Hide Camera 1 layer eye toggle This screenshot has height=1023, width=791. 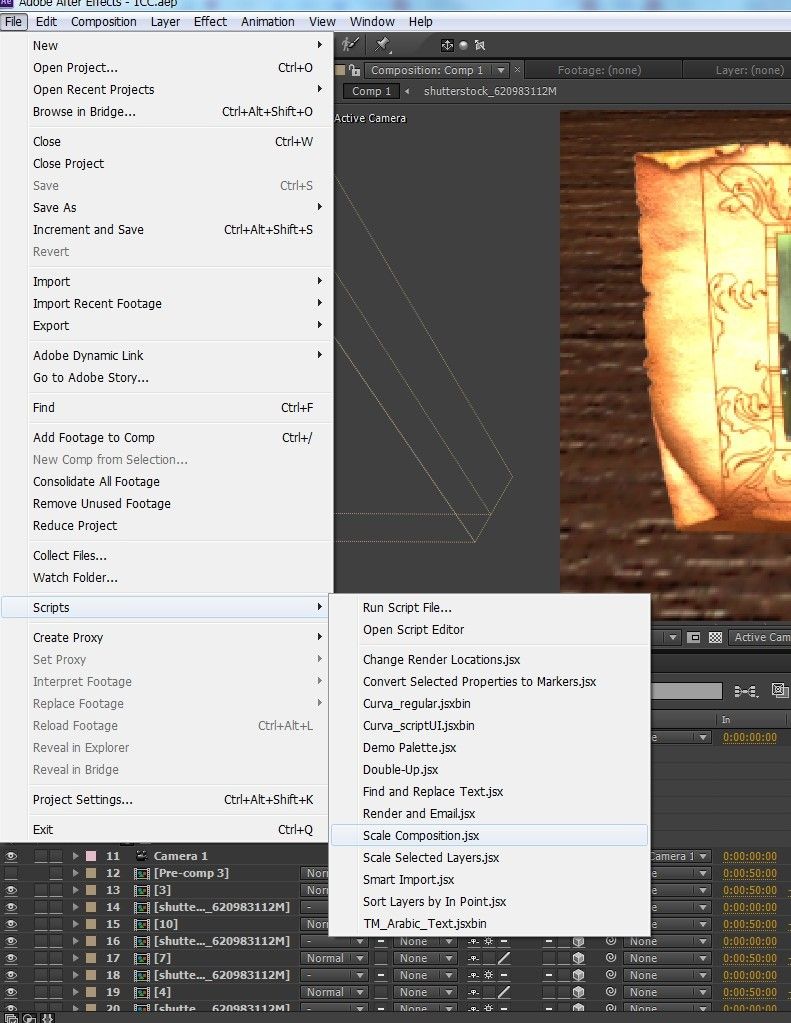[11, 856]
